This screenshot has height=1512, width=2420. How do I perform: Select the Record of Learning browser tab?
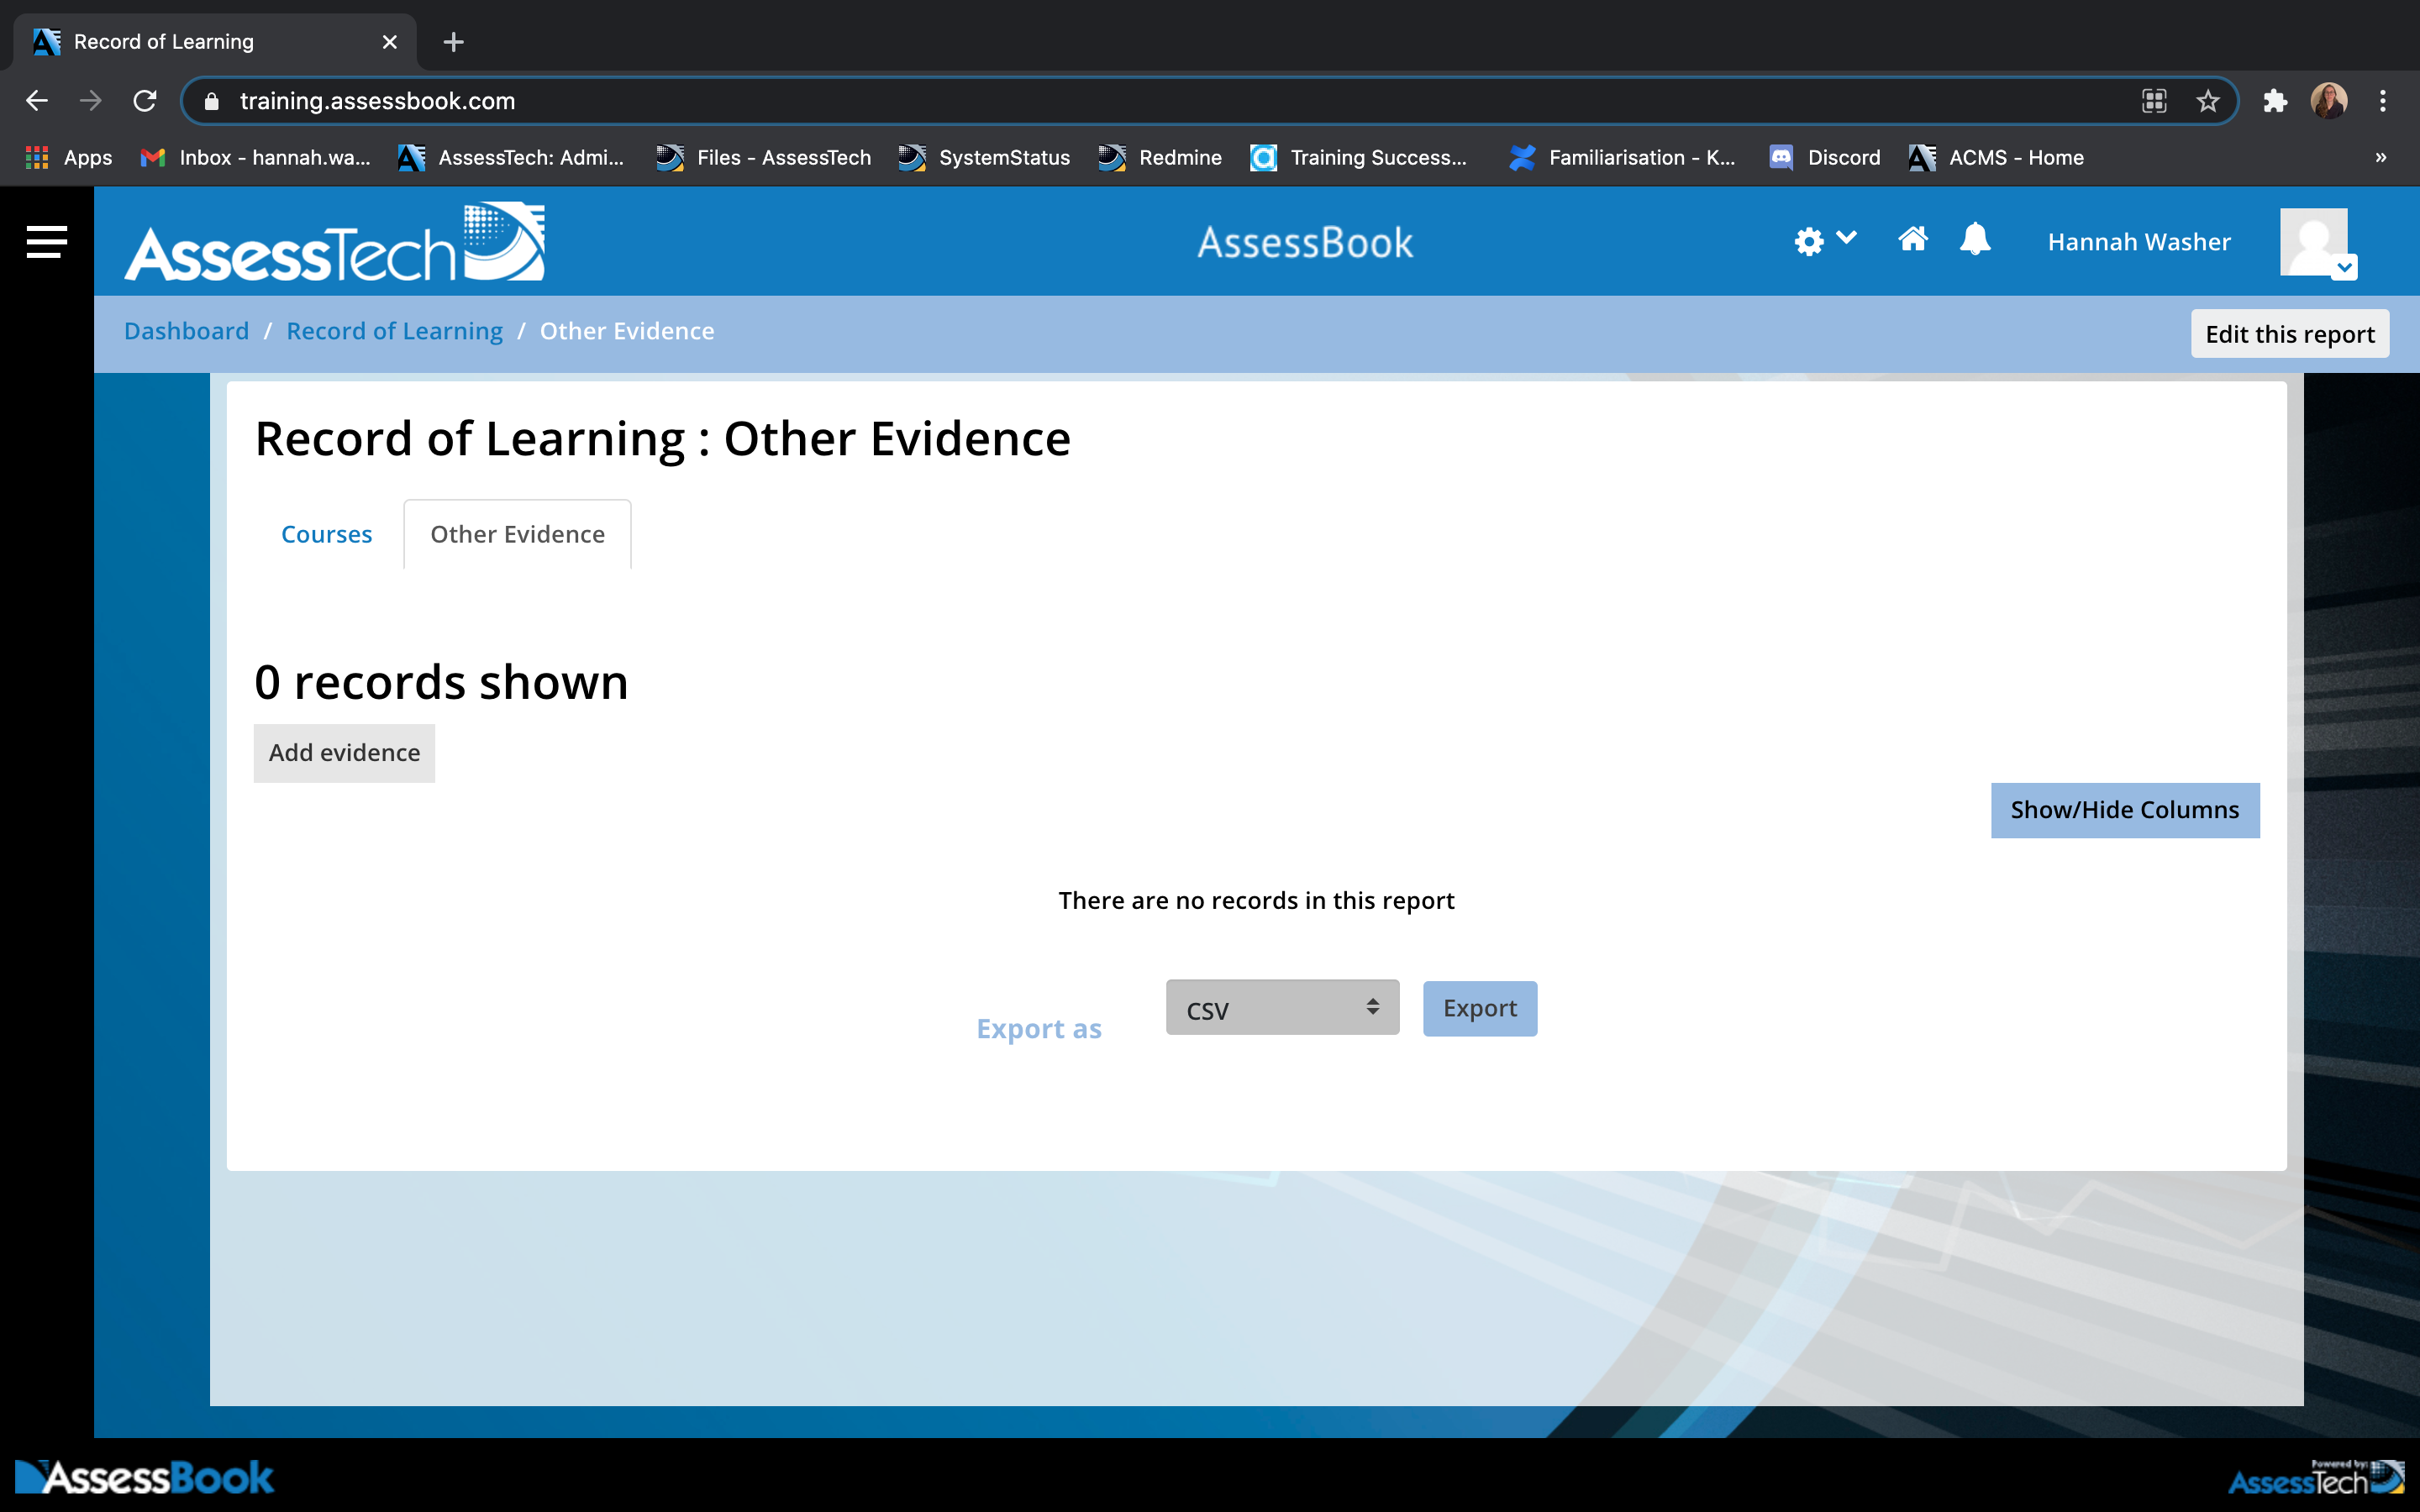pos(214,42)
